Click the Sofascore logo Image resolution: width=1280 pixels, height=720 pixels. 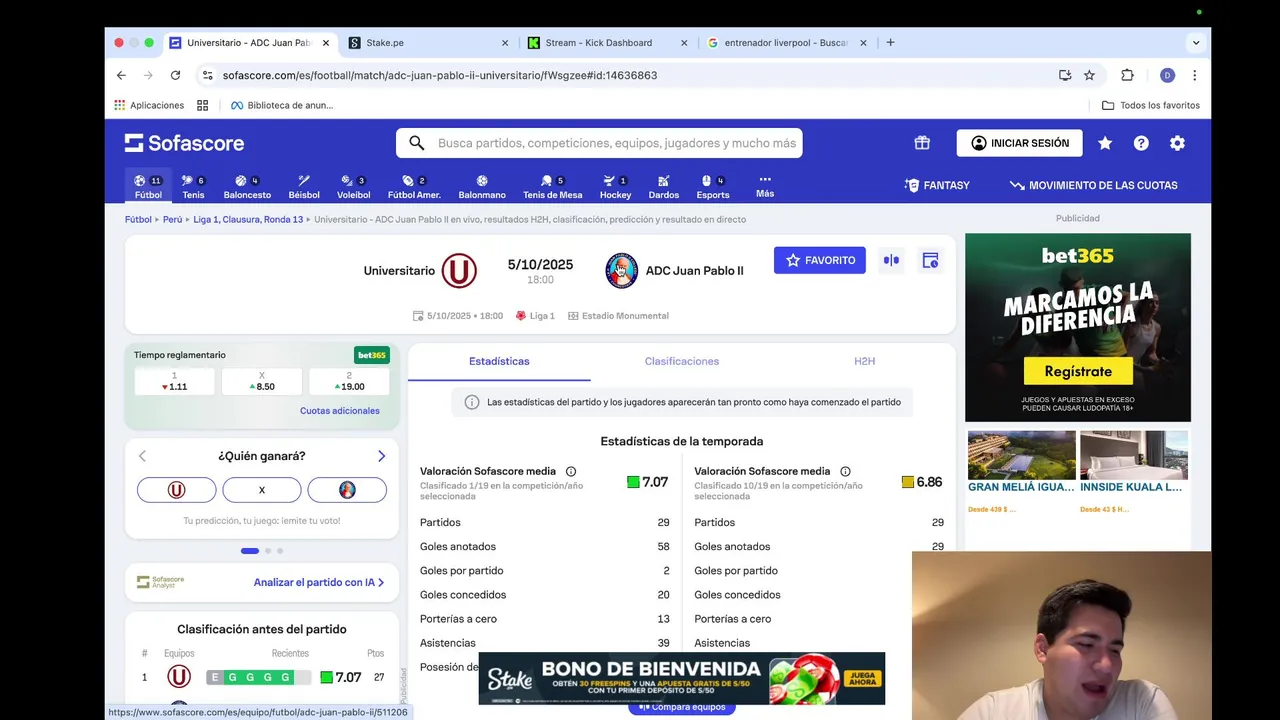(x=184, y=143)
